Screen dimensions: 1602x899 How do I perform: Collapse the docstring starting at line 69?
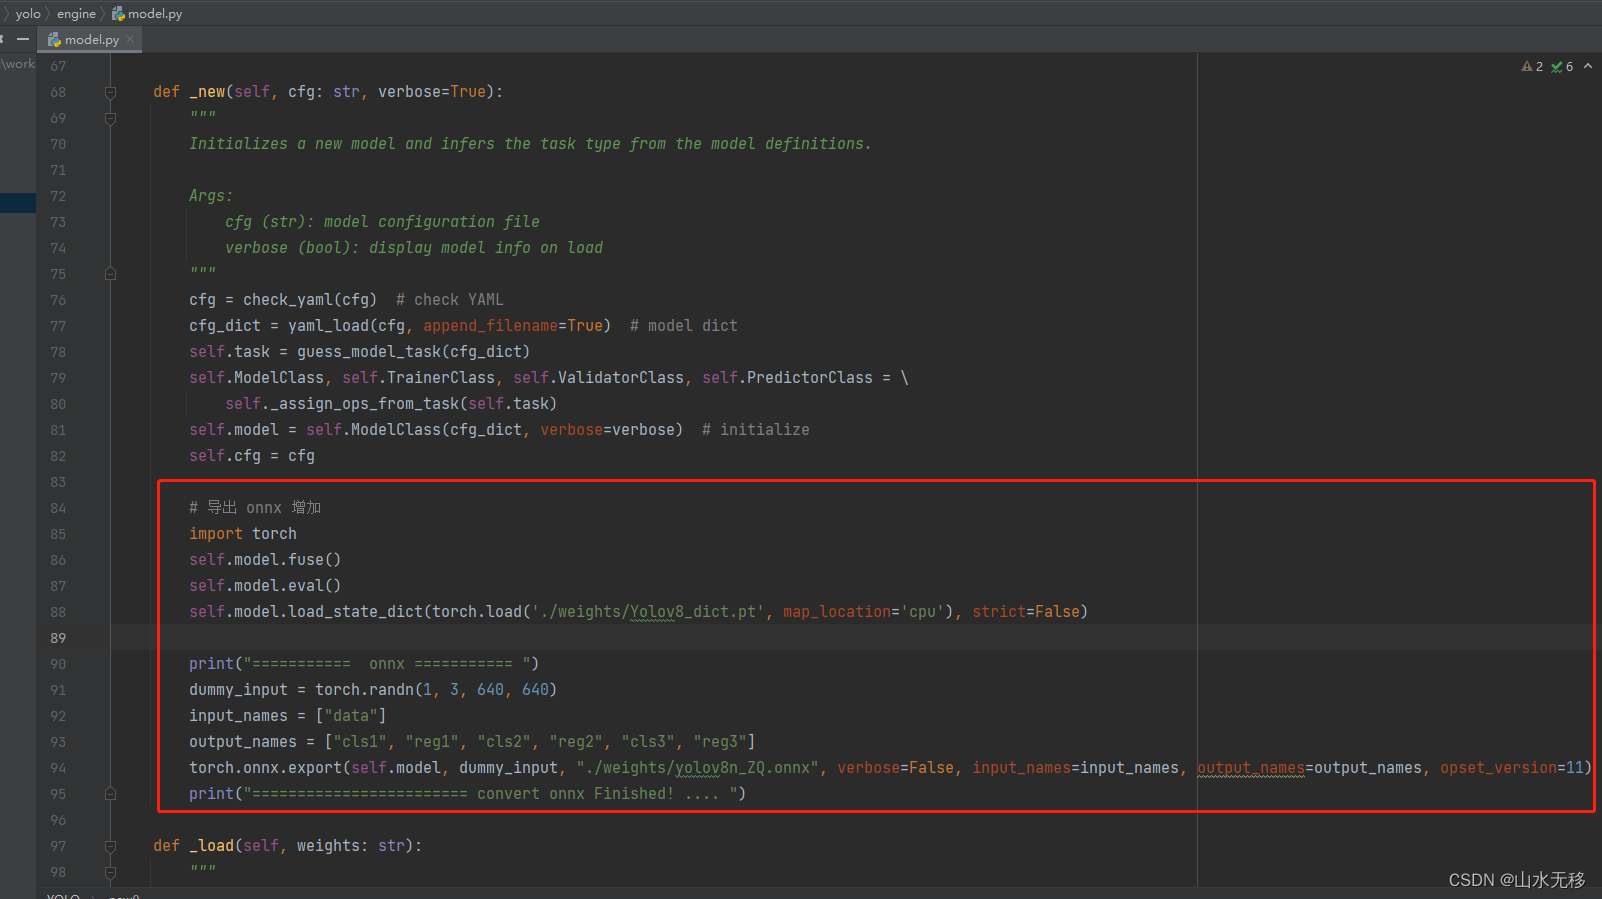point(110,118)
